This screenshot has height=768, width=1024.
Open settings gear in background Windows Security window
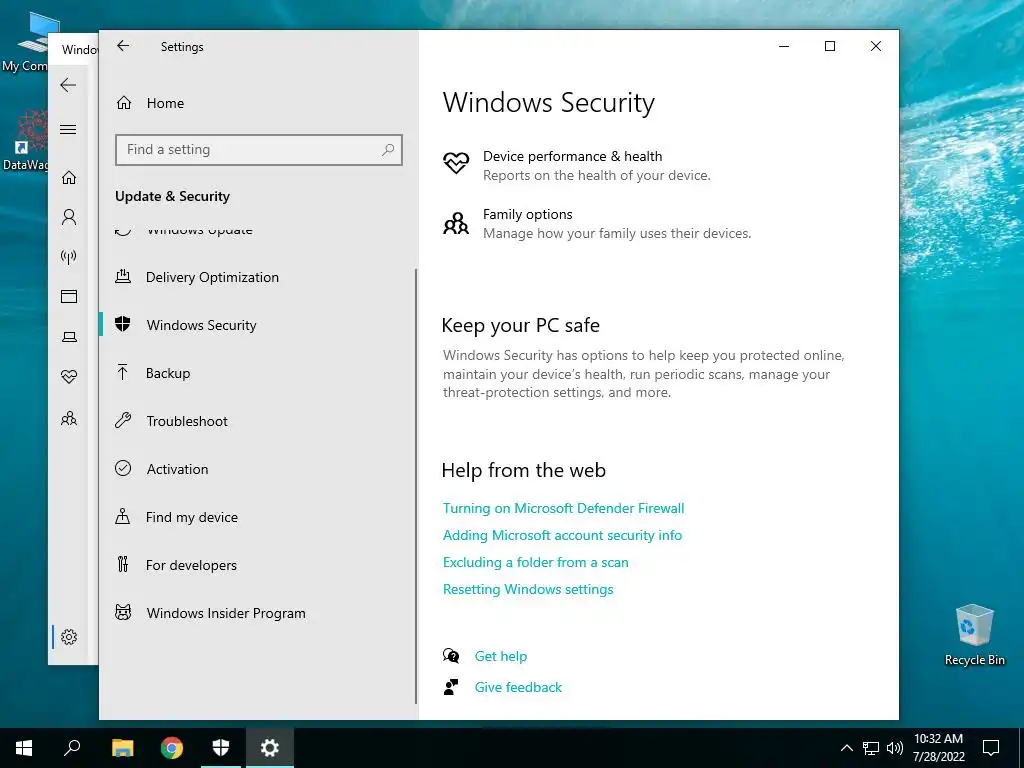(69, 637)
